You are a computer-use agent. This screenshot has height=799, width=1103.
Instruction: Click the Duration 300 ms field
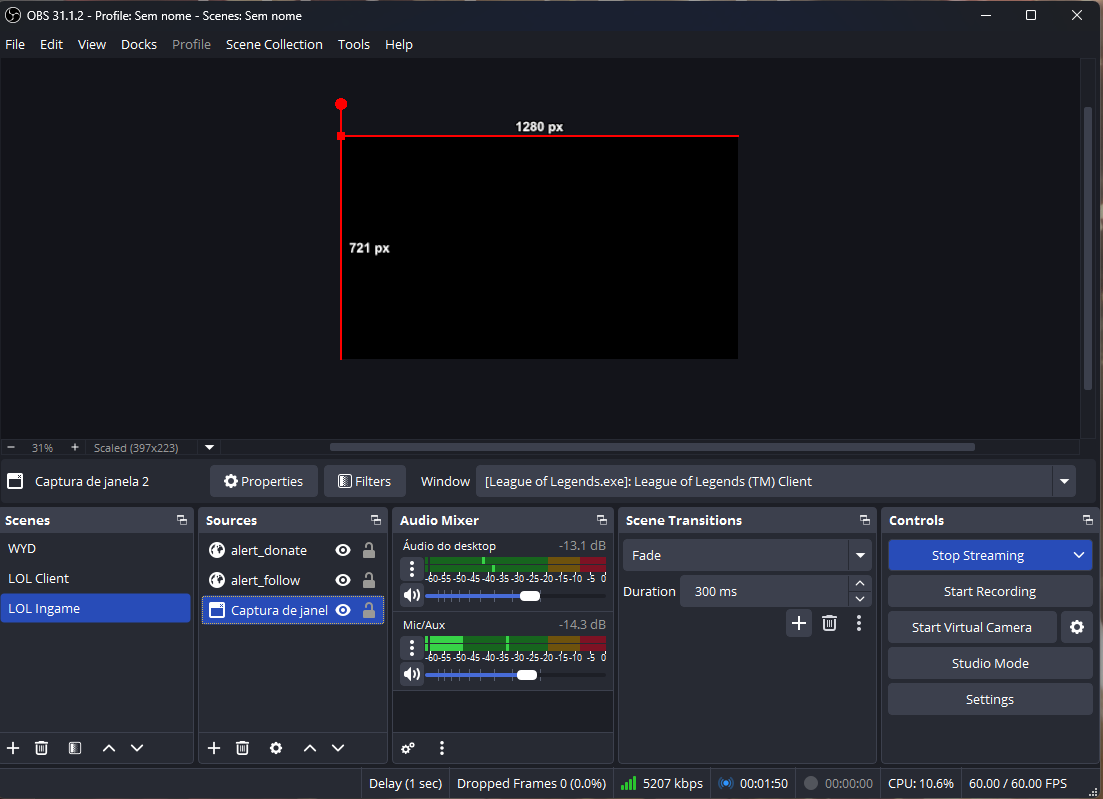click(x=763, y=592)
